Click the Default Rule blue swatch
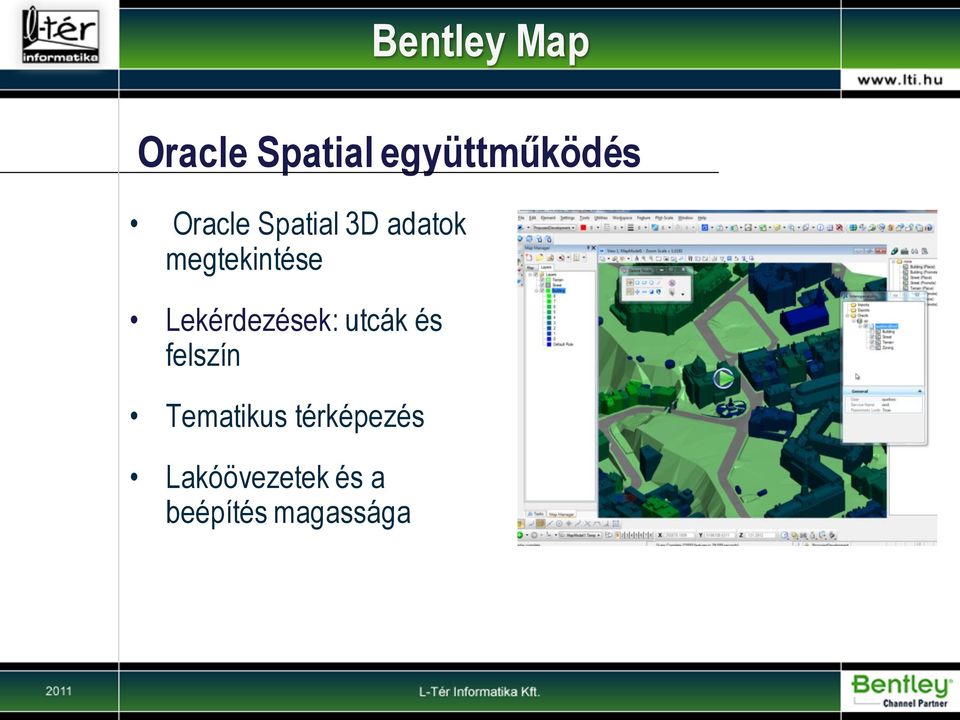This screenshot has width=960, height=720. [549, 344]
